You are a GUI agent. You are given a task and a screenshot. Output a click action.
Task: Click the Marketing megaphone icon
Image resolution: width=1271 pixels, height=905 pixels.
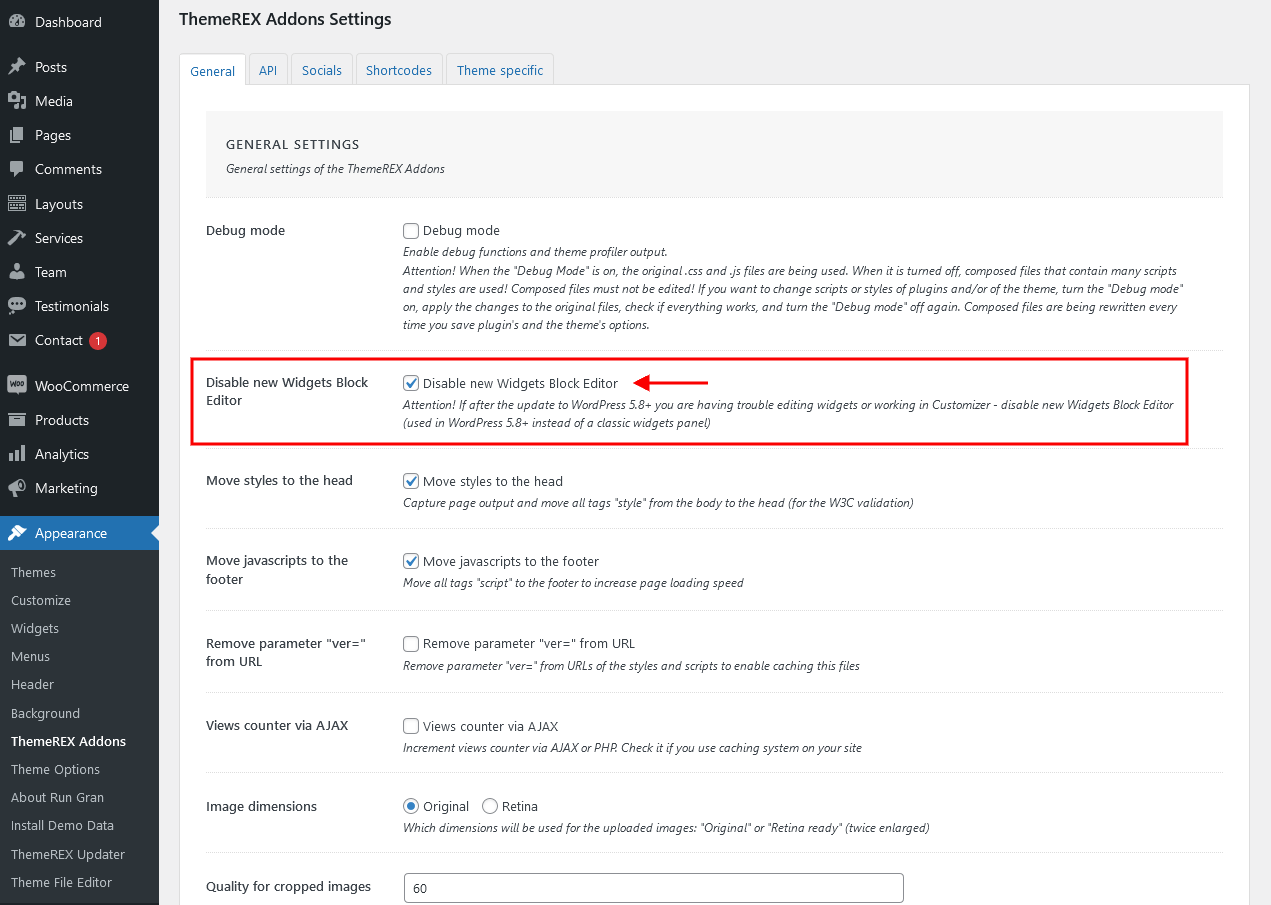(x=17, y=488)
